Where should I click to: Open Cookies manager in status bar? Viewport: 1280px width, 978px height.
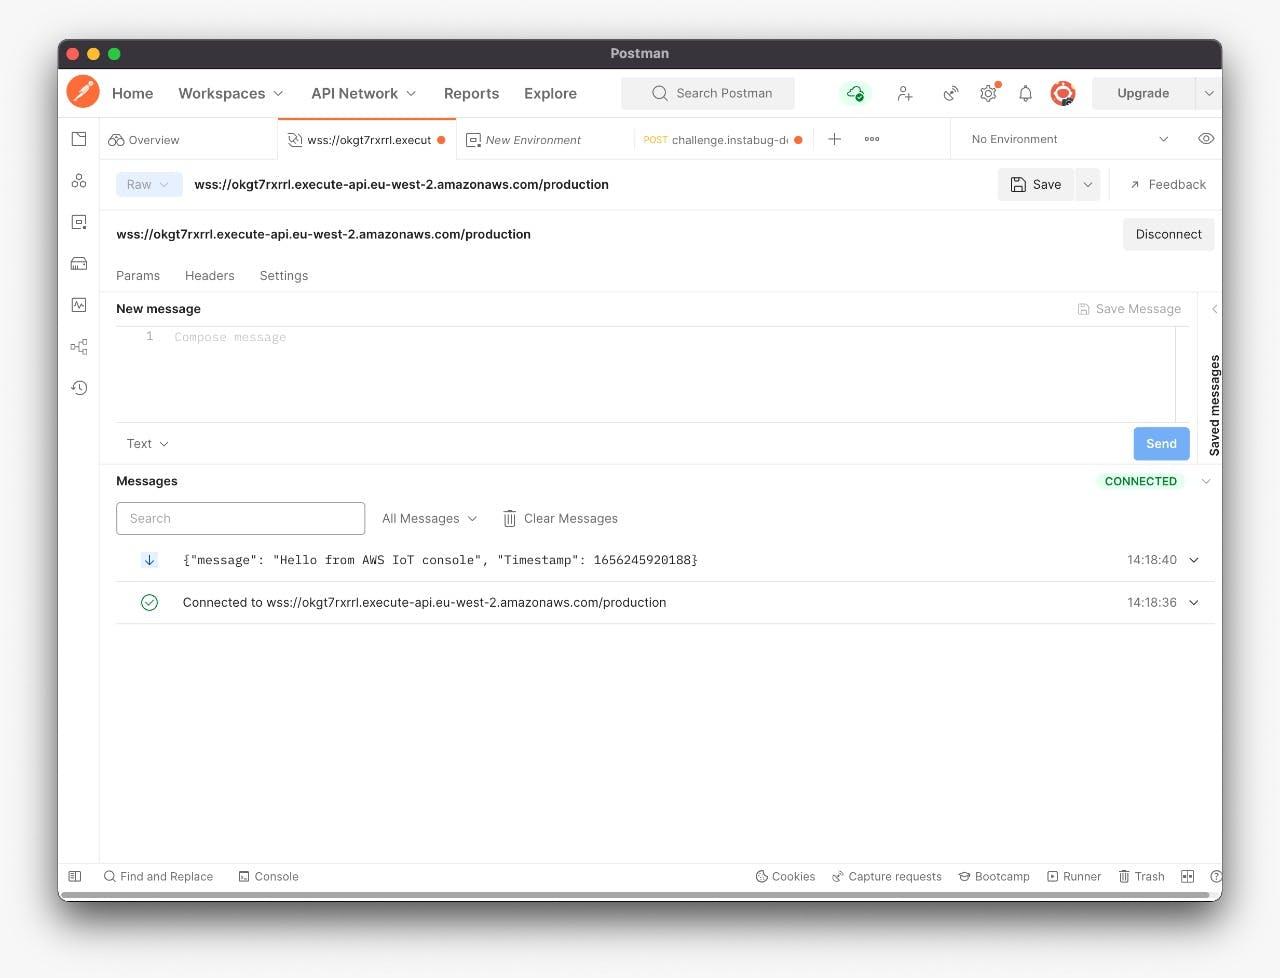(x=785, y=876)
